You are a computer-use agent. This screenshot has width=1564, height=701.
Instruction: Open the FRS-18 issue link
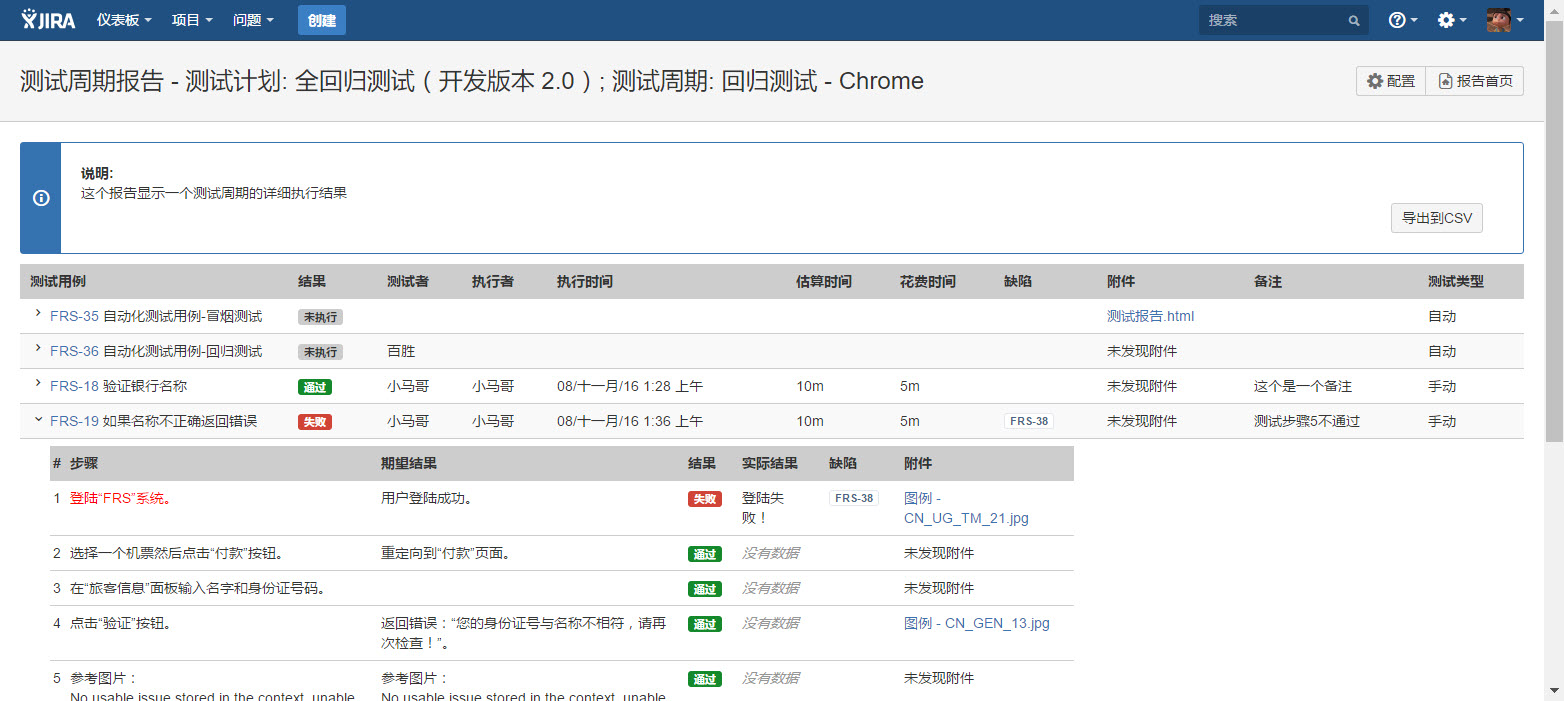pyautogui.click(x=74, y=386)
